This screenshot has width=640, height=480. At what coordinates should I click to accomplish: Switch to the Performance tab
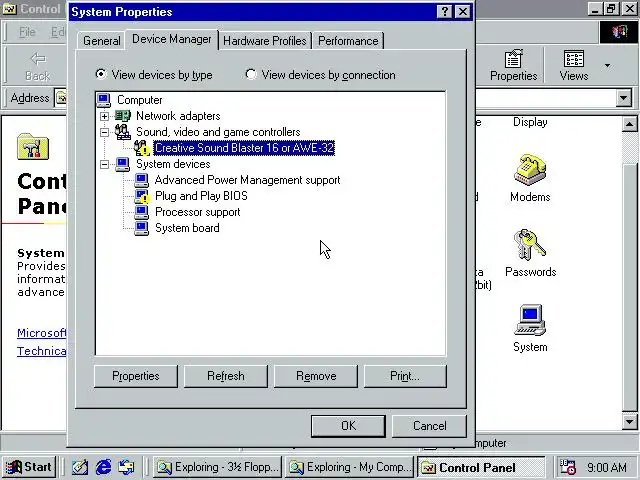pyautogui.click(x=348, y=41)
